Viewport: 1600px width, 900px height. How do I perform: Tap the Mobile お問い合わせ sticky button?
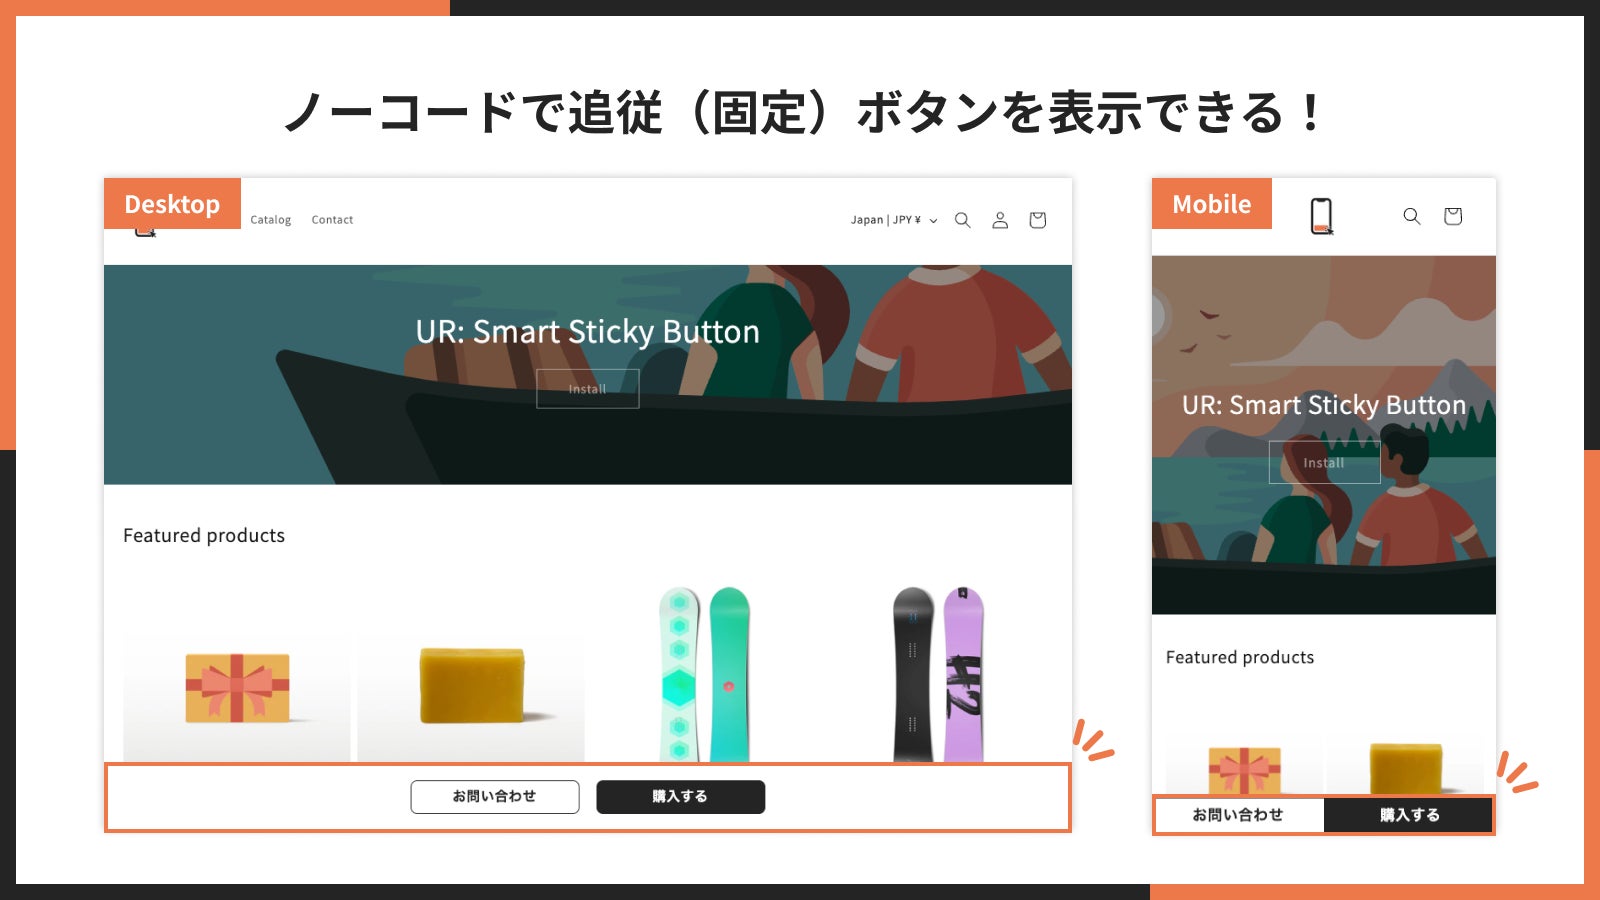tap(1240, 815)
